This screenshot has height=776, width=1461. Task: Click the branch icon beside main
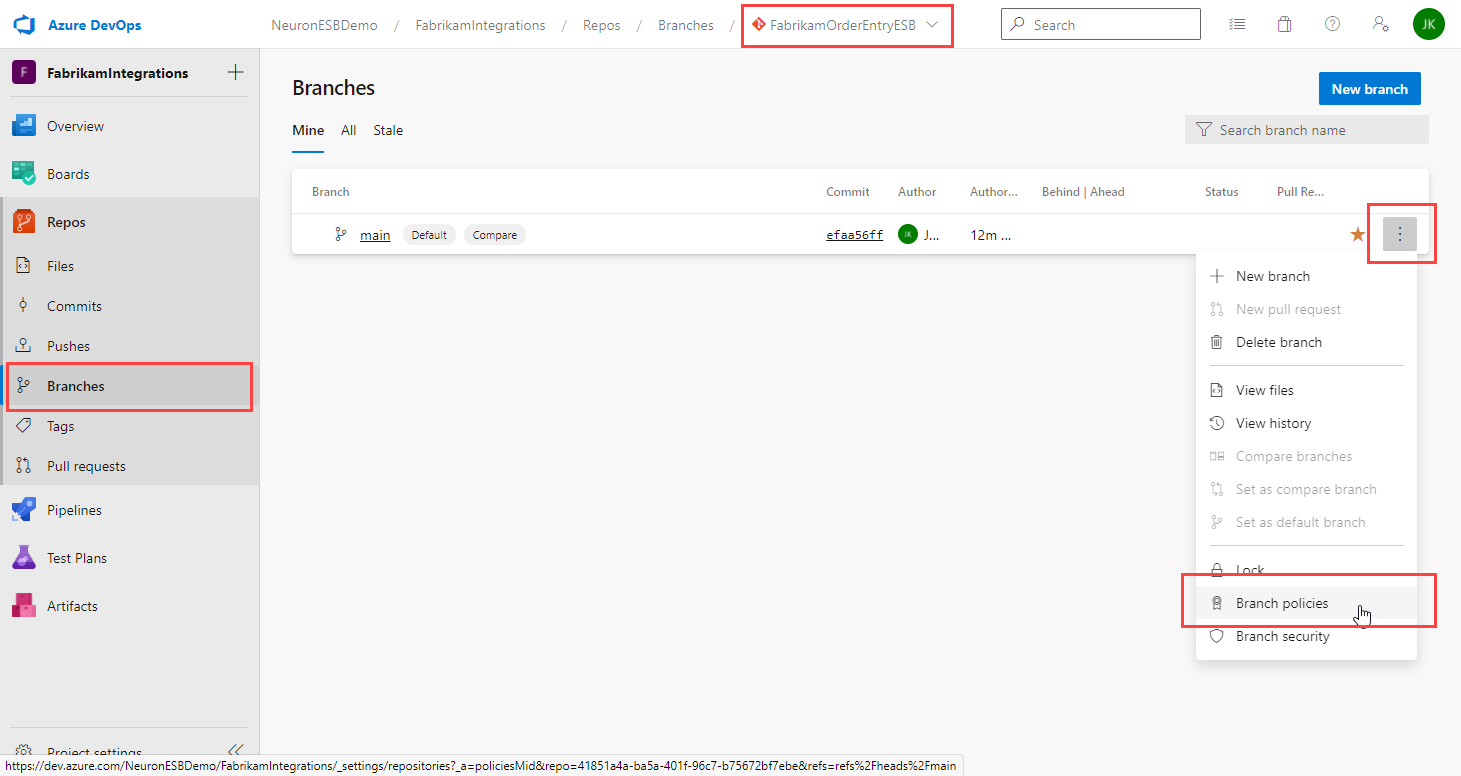(x=341, y=234)
